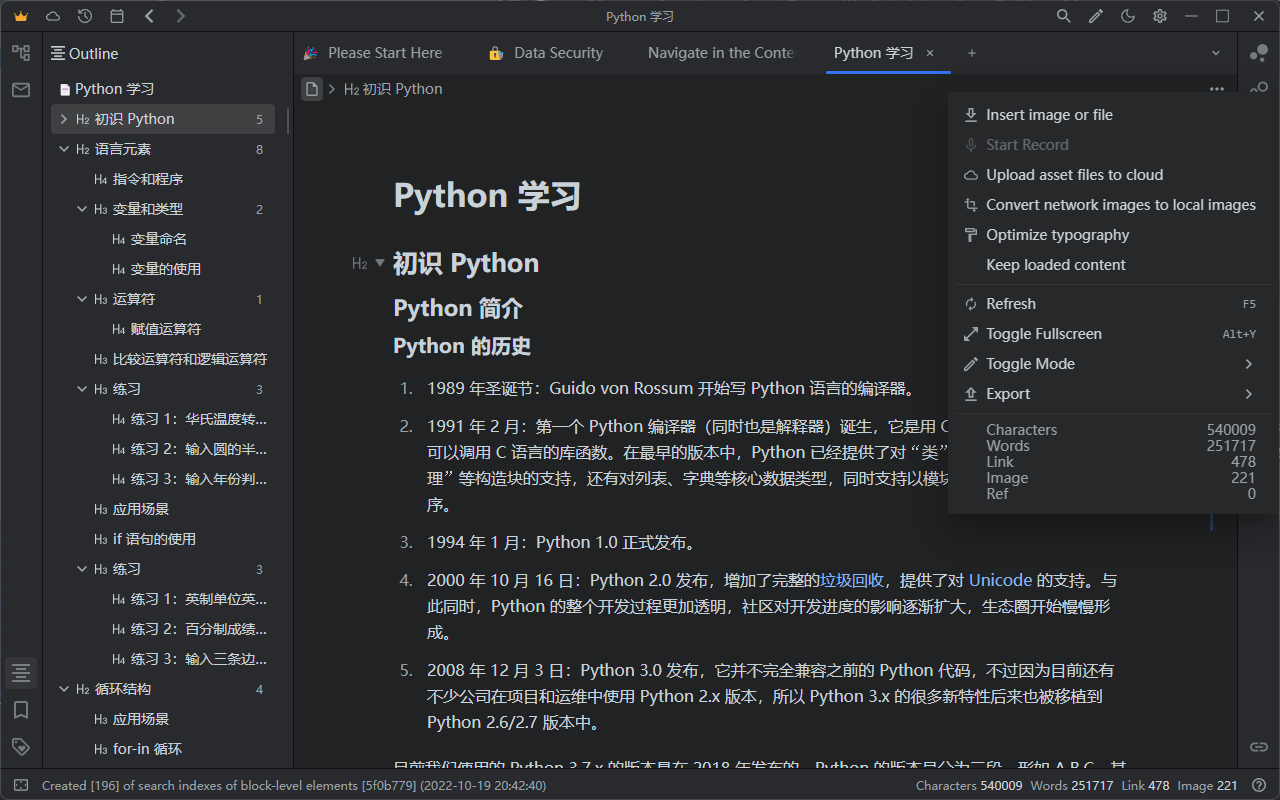Collapse the 循环结构 outline section

tap(64, 689)
